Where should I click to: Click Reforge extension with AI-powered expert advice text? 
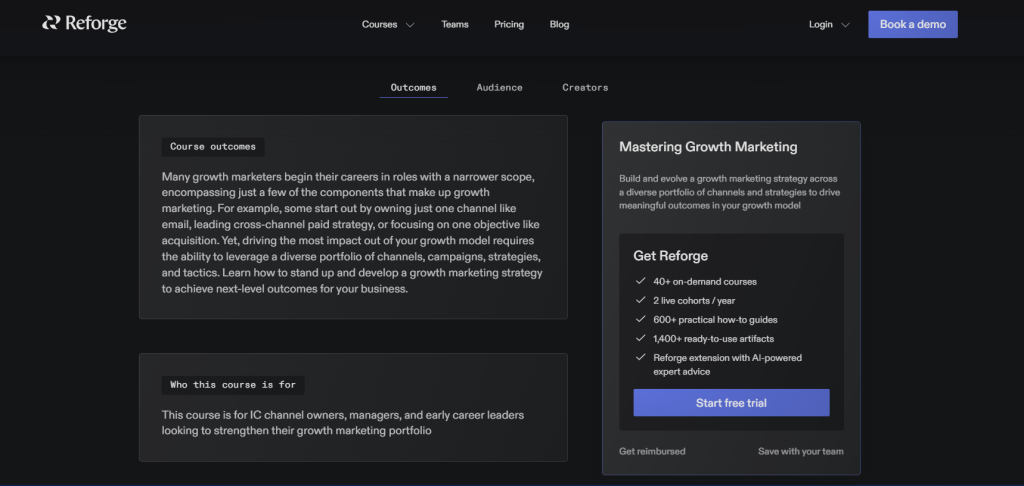(x=728, y=364)
